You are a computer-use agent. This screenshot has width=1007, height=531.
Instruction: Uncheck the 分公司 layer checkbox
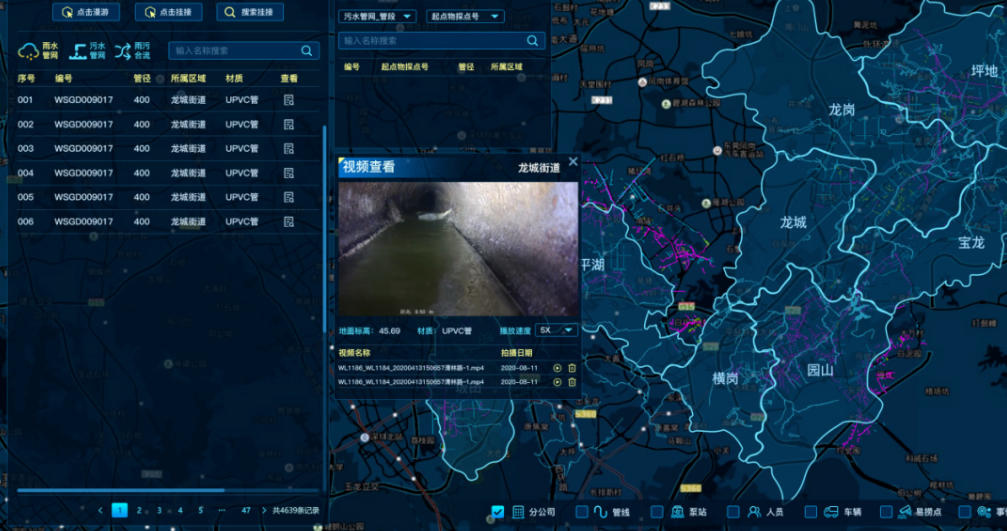[x=498, y=512]
